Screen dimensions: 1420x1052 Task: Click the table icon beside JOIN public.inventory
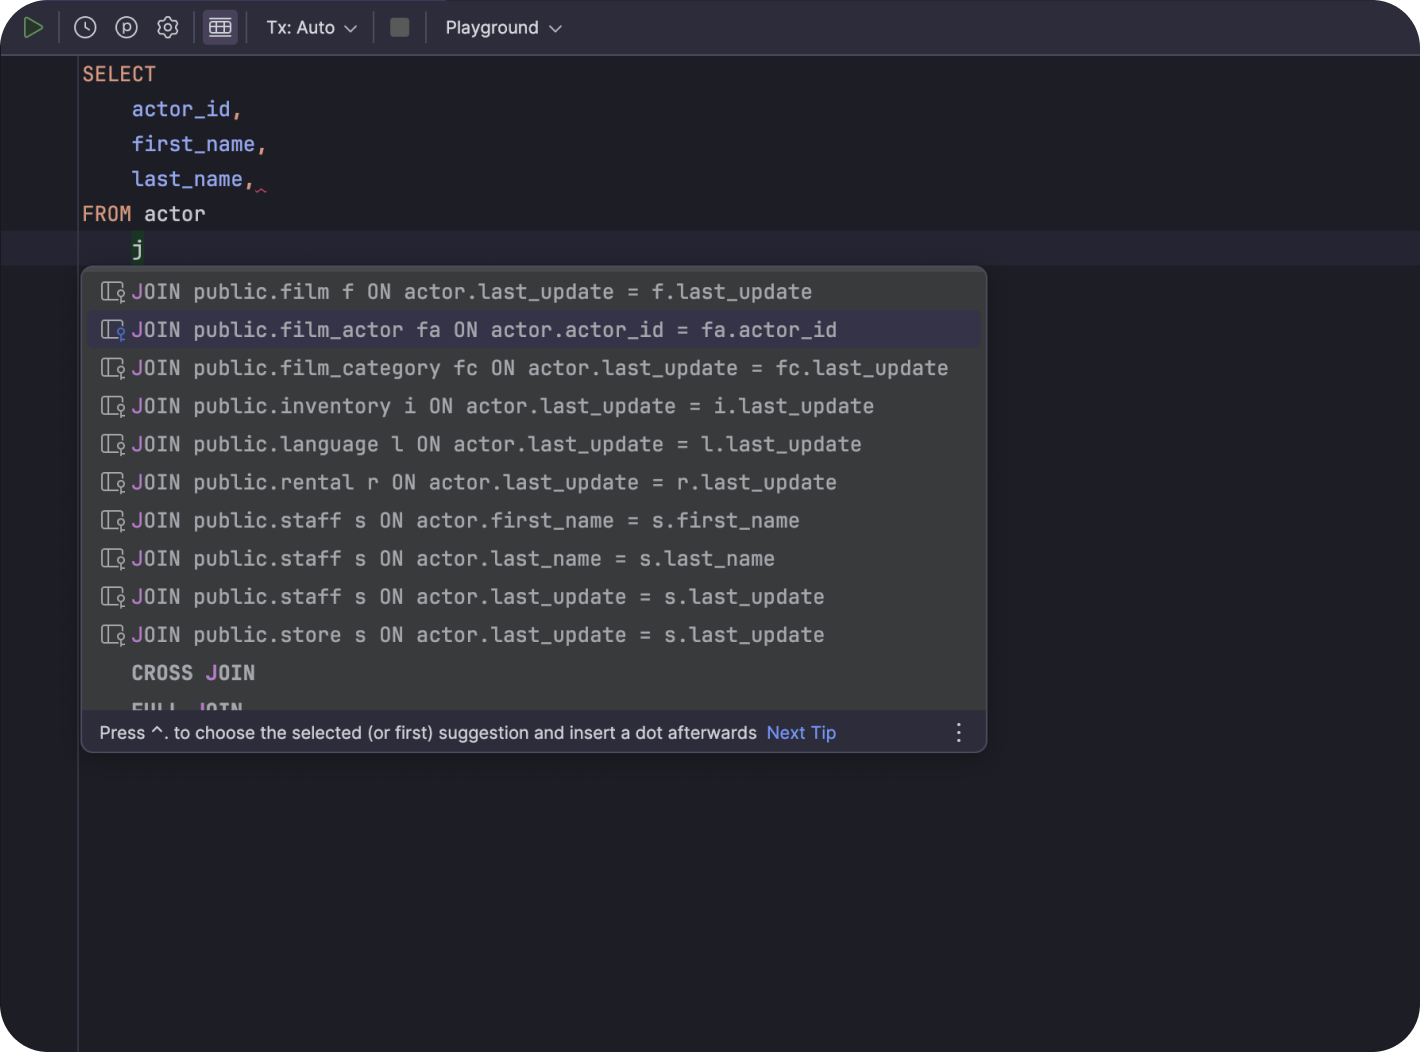click(112, 406)
